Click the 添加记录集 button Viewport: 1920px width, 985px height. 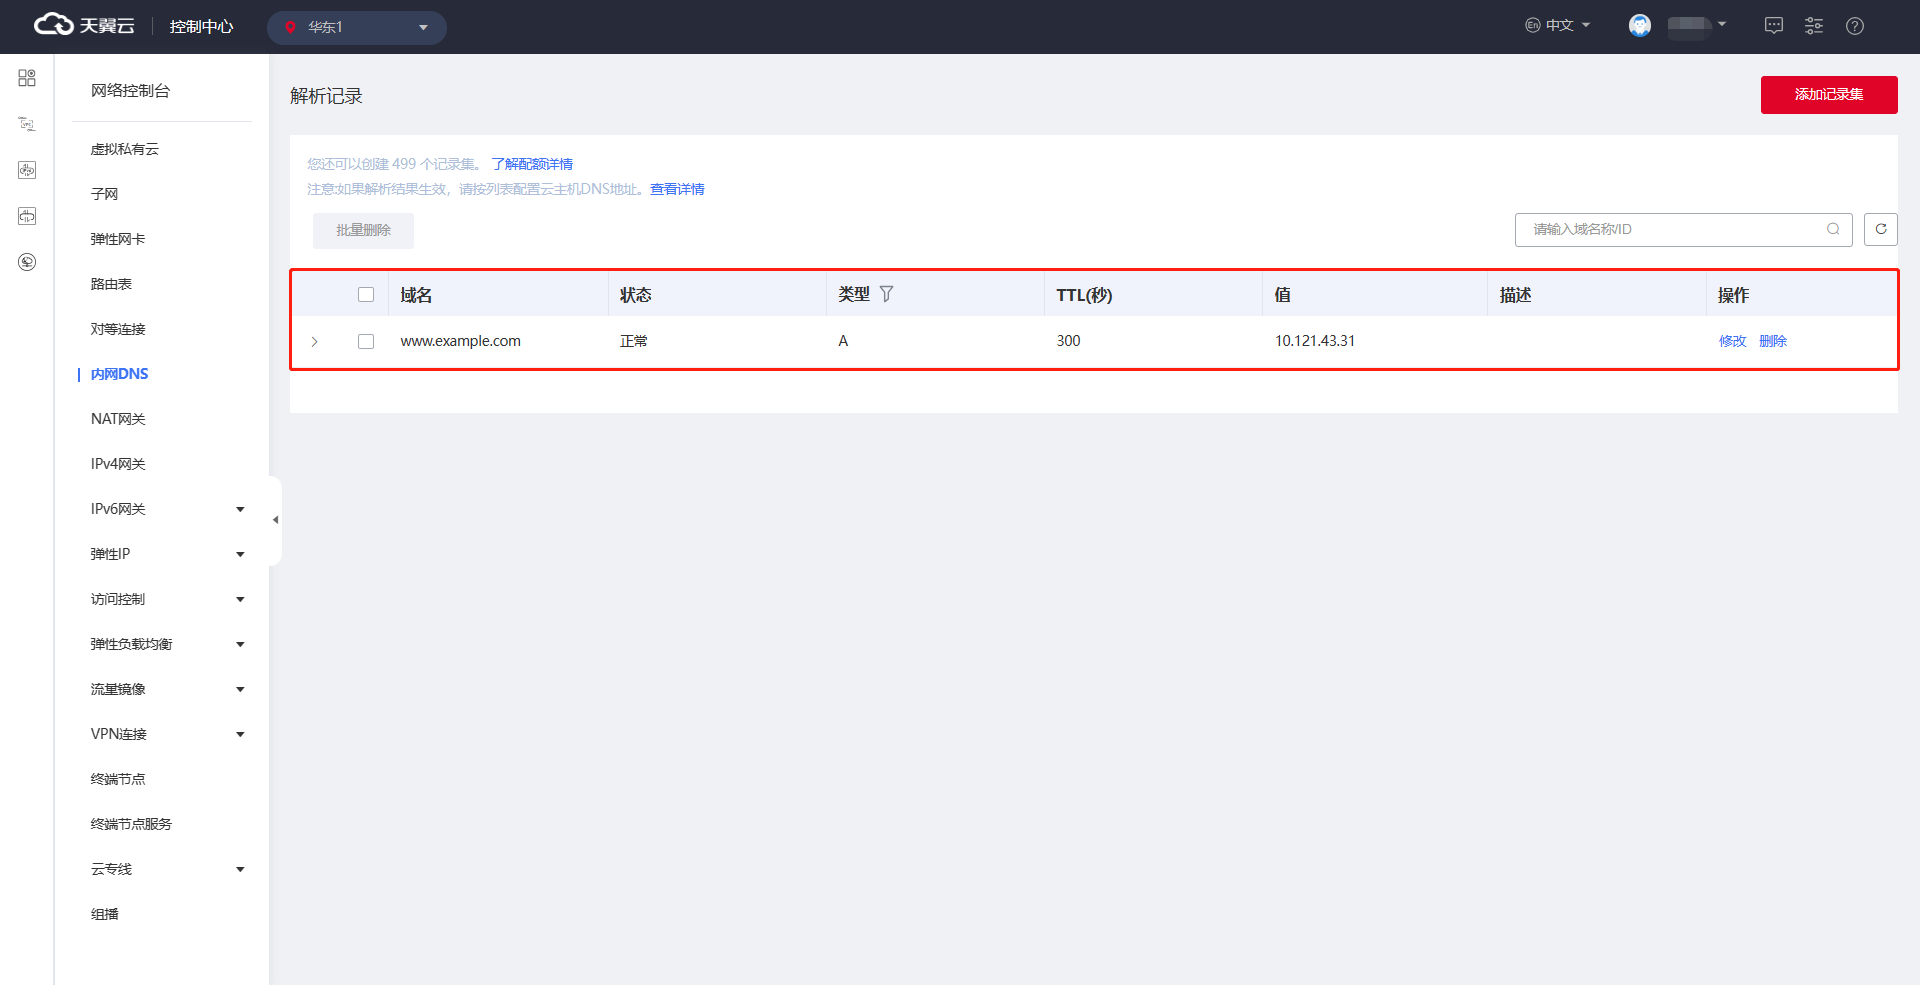1828,95
